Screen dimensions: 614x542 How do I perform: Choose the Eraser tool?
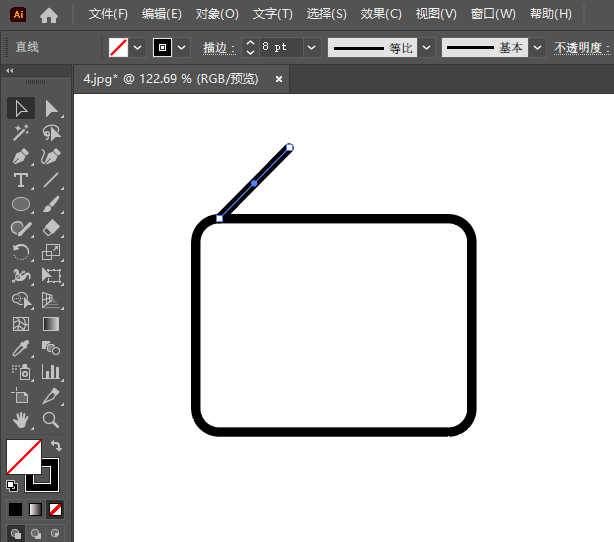51,228
